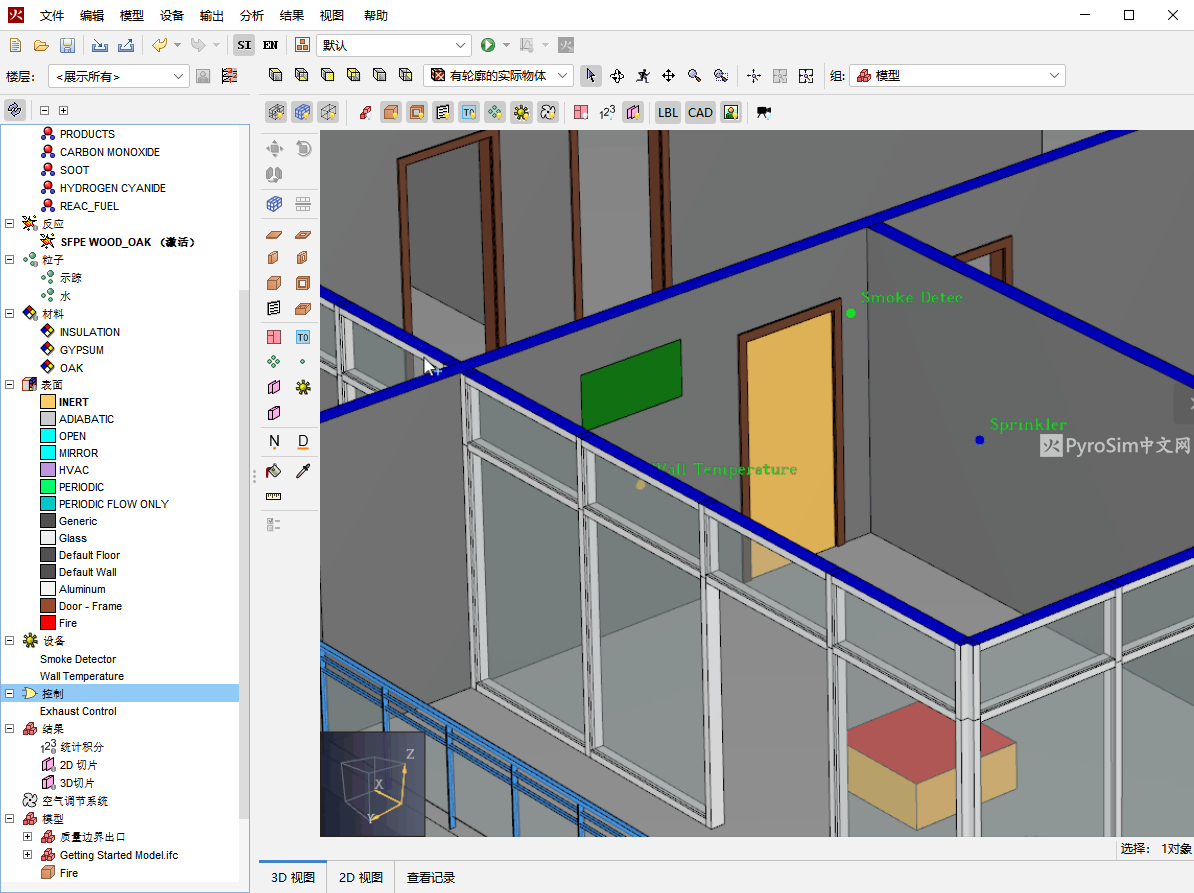This screenshot has width=1194, height=893.
Task: Open a file with the folder icon
Action: (x=41, y=46)
